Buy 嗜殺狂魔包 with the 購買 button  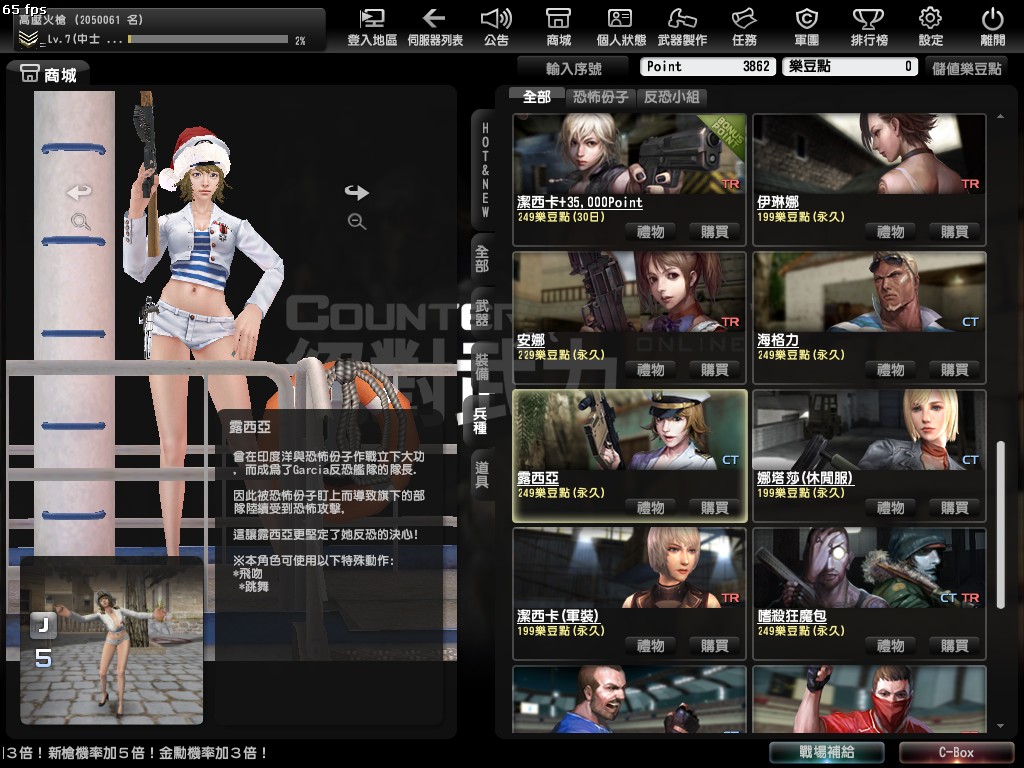(x=955, y=646)
